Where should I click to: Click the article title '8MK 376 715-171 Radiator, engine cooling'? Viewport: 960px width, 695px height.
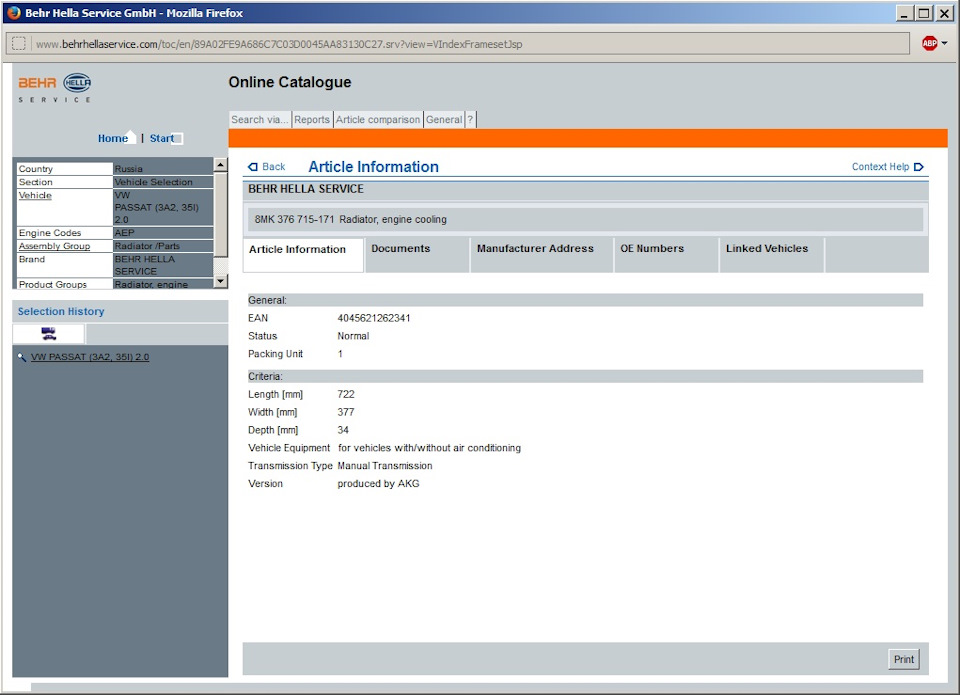coord(351,219)
